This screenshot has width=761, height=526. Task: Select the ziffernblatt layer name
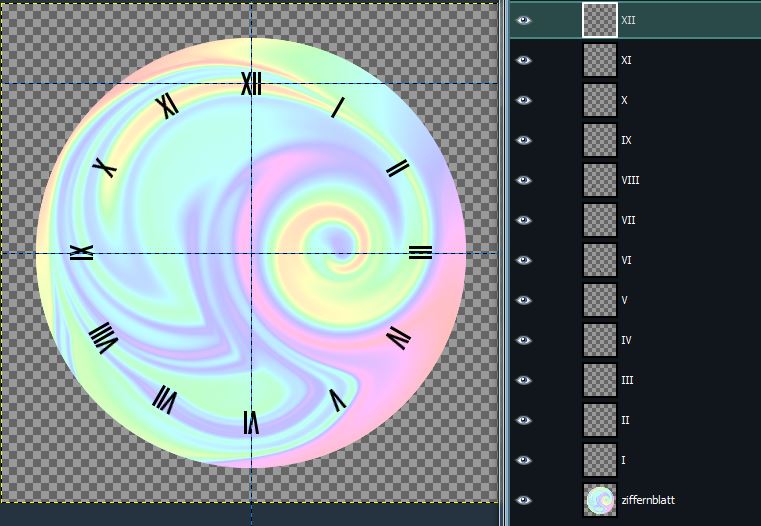(x=647, y=500)
